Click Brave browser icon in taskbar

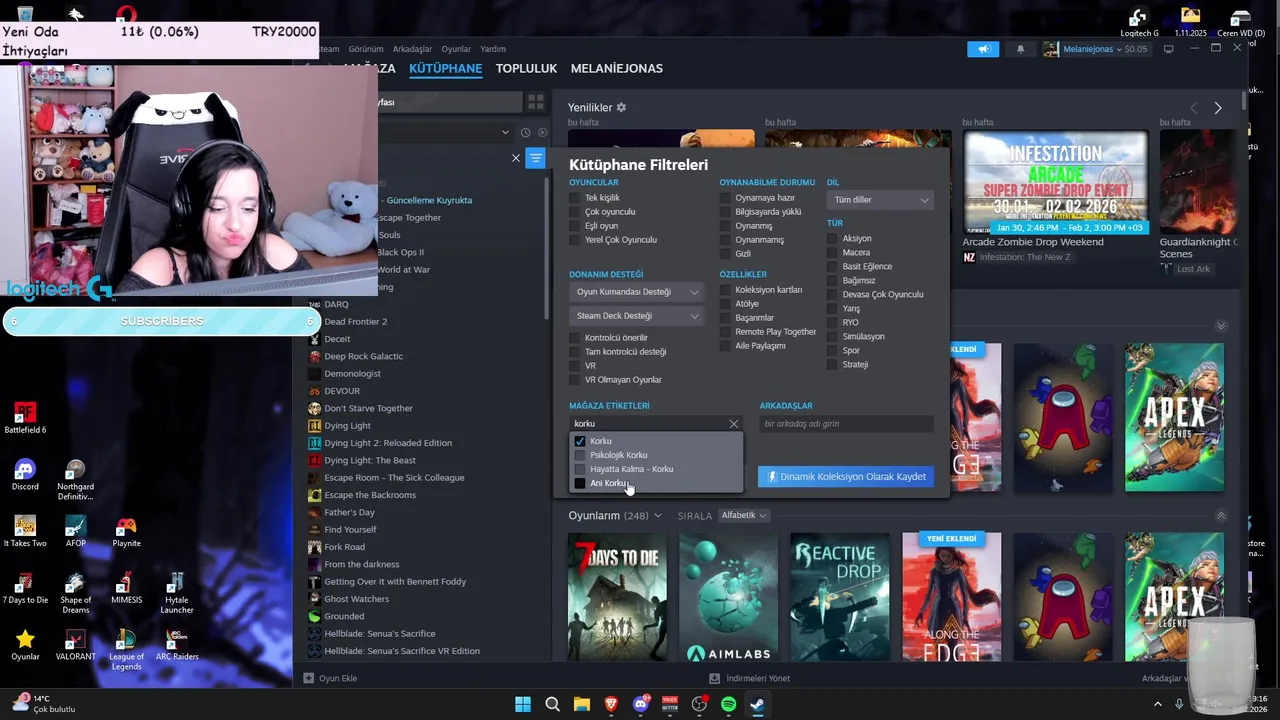[x=611, y=704]
